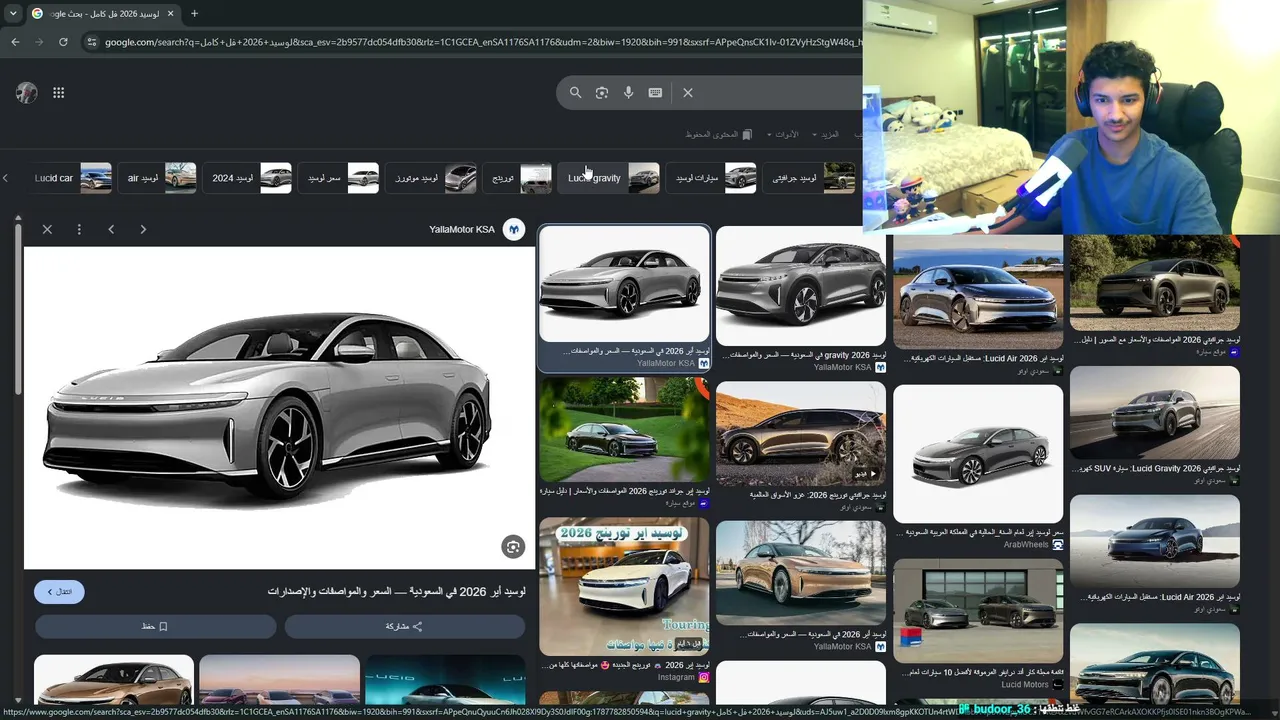Click the blue visit button in preview
Image resolution: width=1280 pixels, height=720 pixels.
point(59,592)
